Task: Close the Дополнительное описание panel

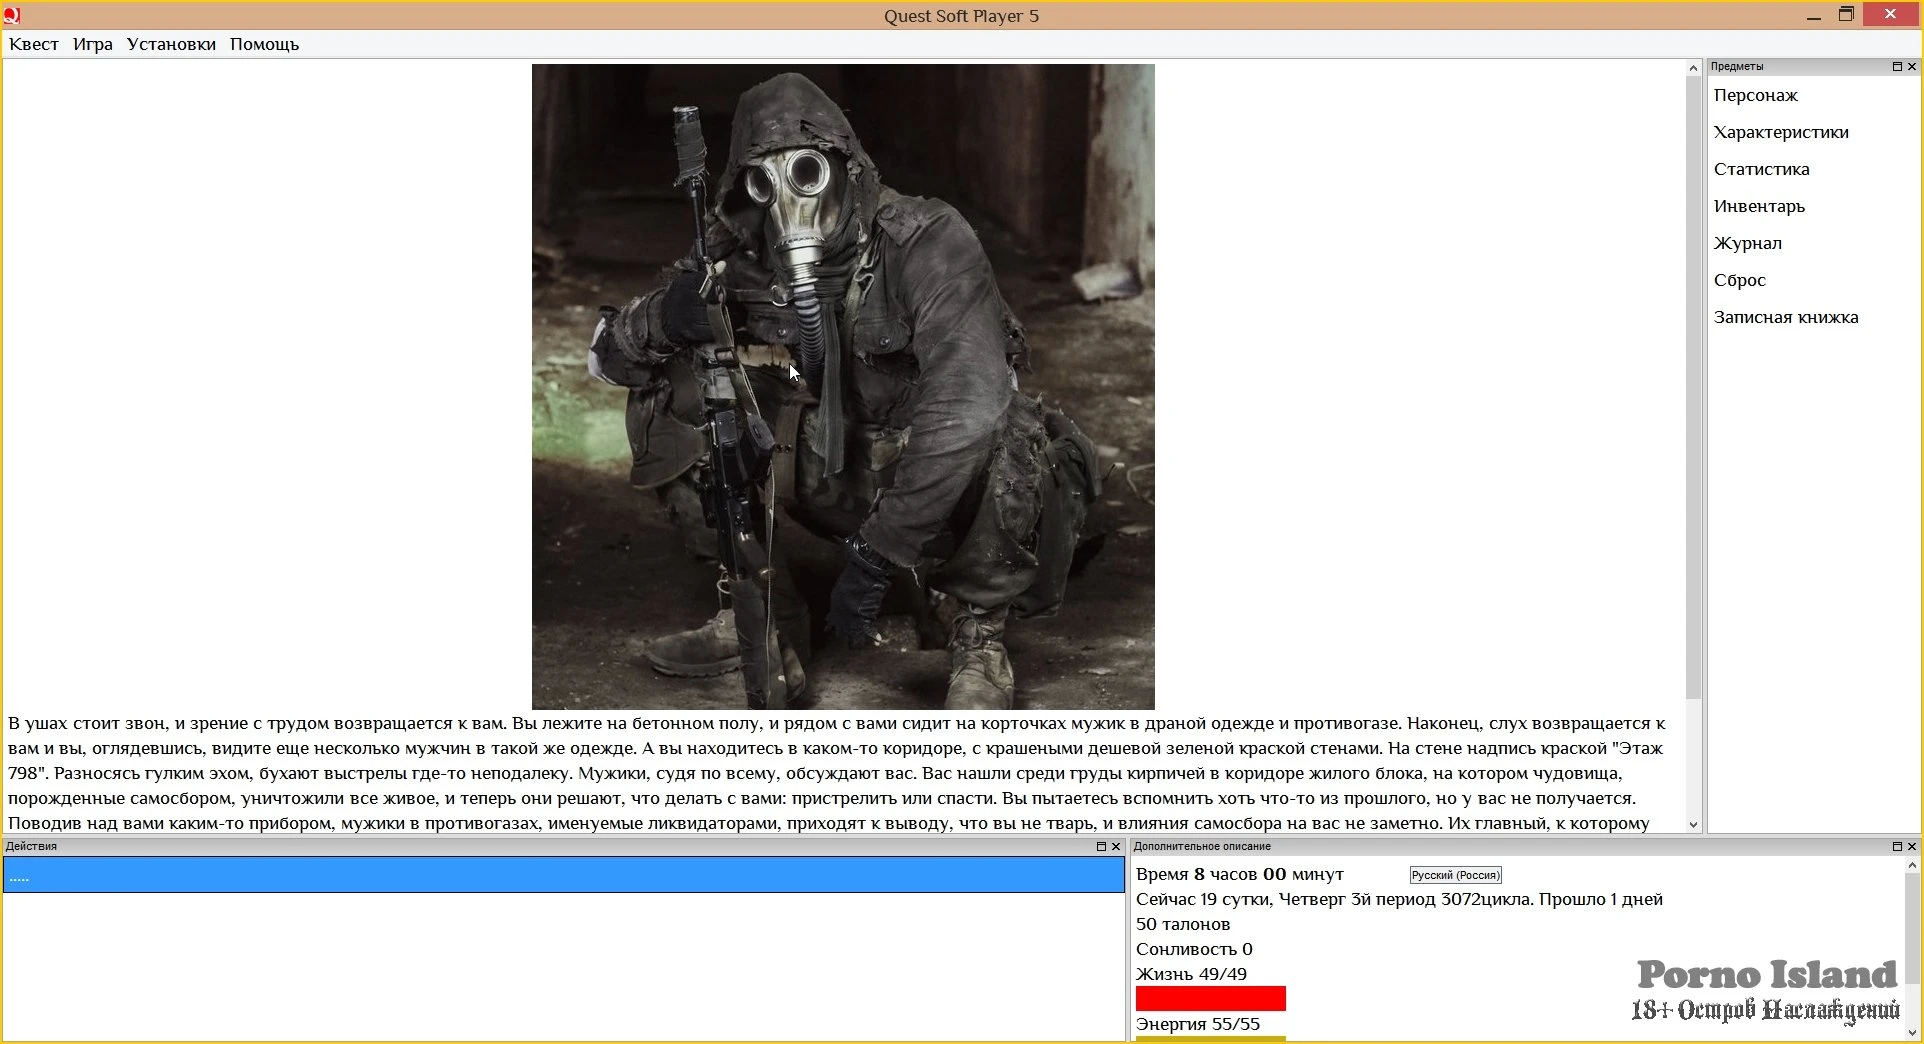Action: coord(1912,847)
